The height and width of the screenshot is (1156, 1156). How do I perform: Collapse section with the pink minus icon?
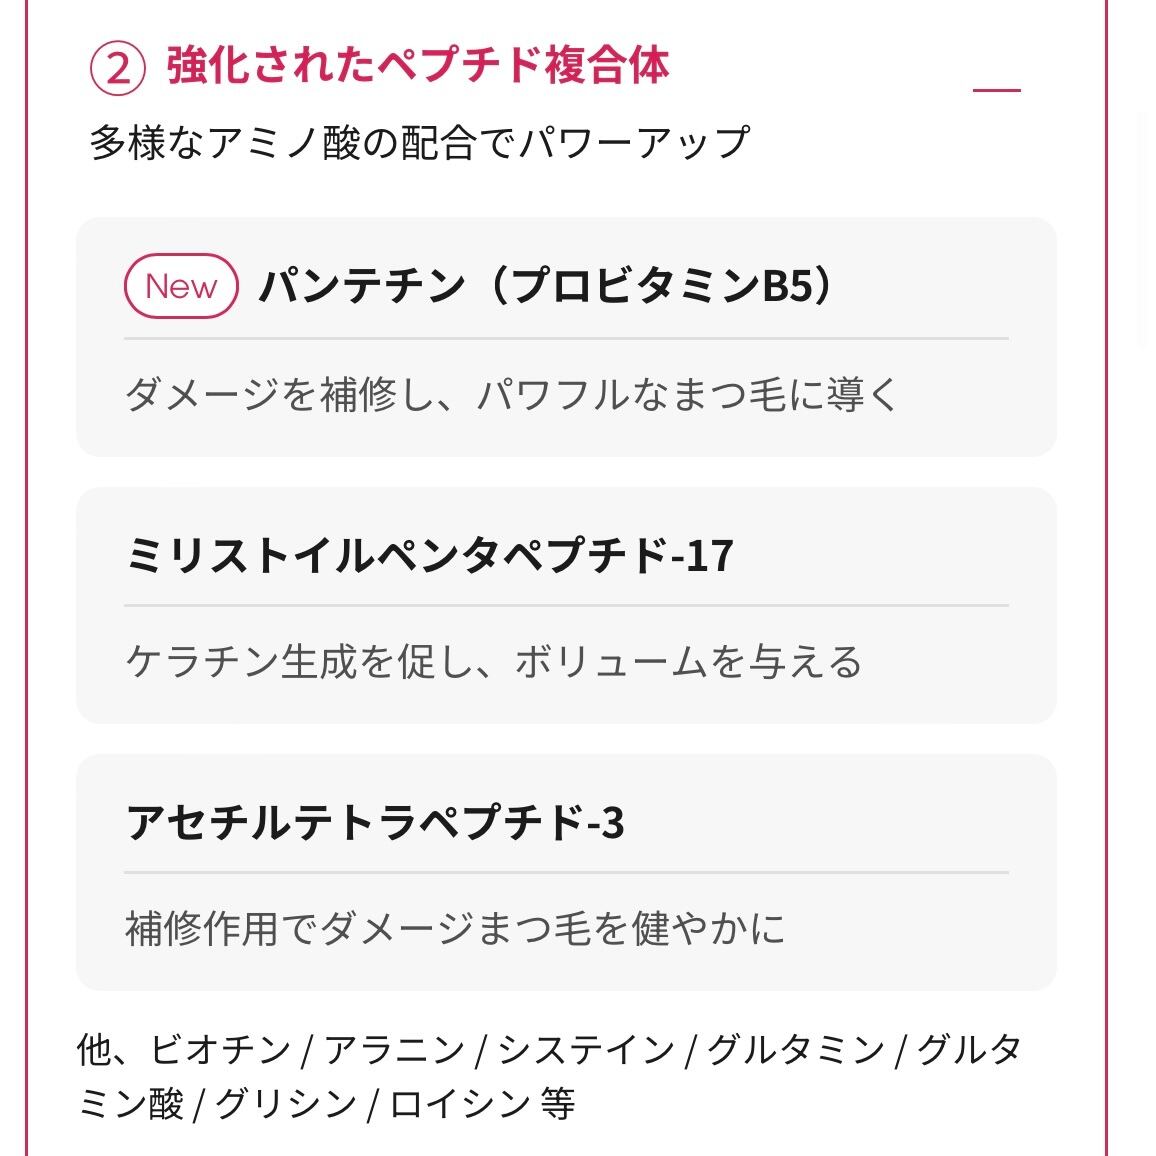pyautogui.click(x=997, y=90)
